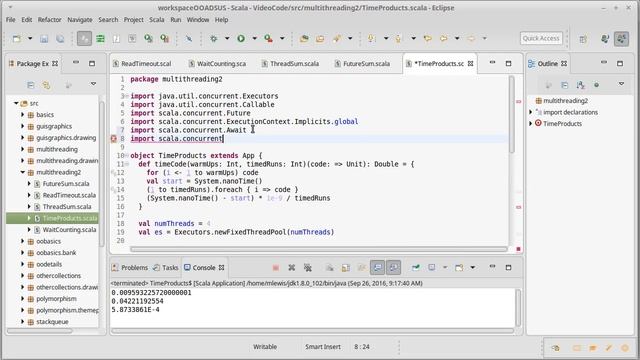Image resolution: width=640 pixels, height=360 pixels.
Task: Click the New file toolbar icon
Action: pos(17,39)
